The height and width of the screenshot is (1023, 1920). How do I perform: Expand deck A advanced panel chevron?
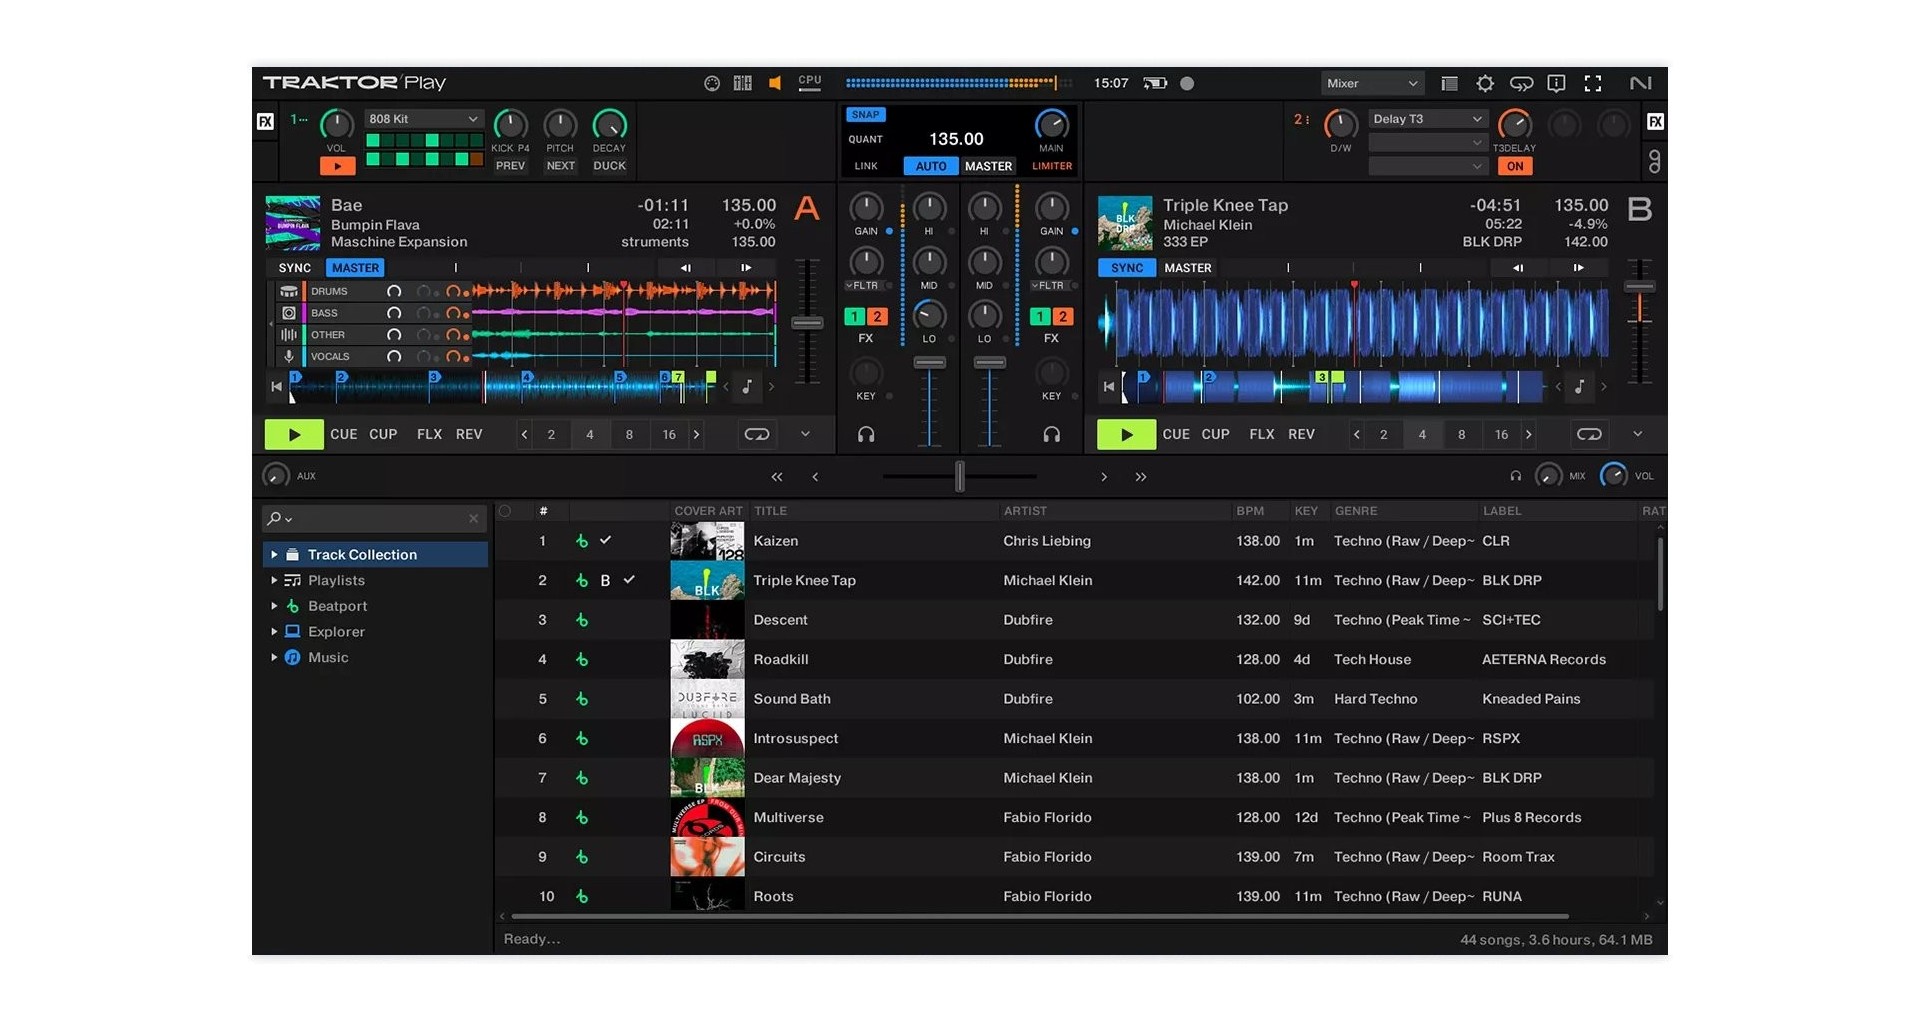click(x=805, y=434)
